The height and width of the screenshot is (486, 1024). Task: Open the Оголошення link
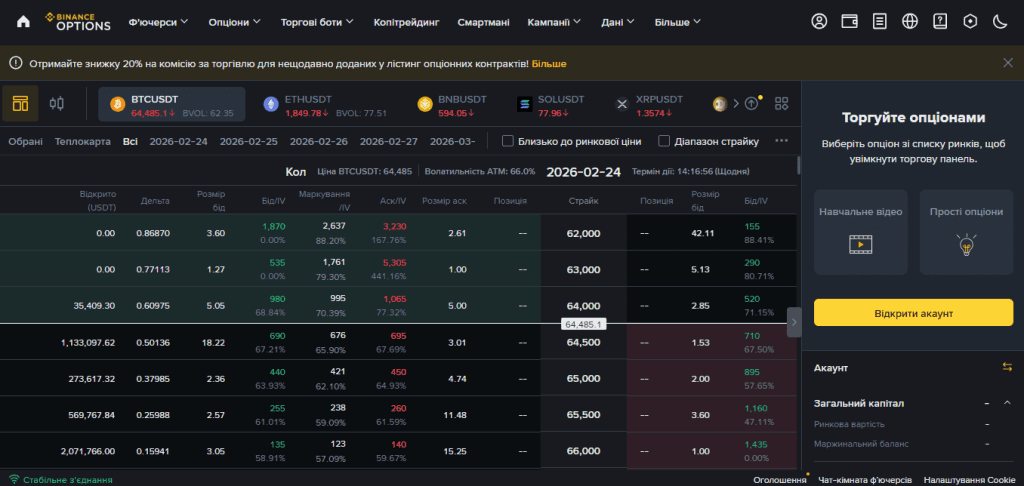pyautogui.click(x=779, y=480)
